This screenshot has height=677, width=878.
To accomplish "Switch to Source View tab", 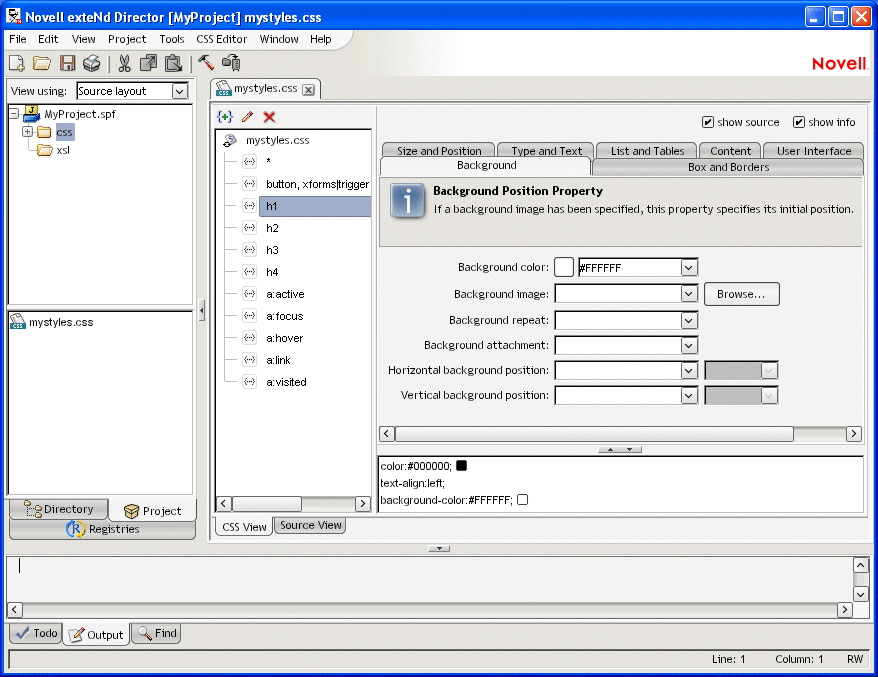I will [x=310, y=525].
